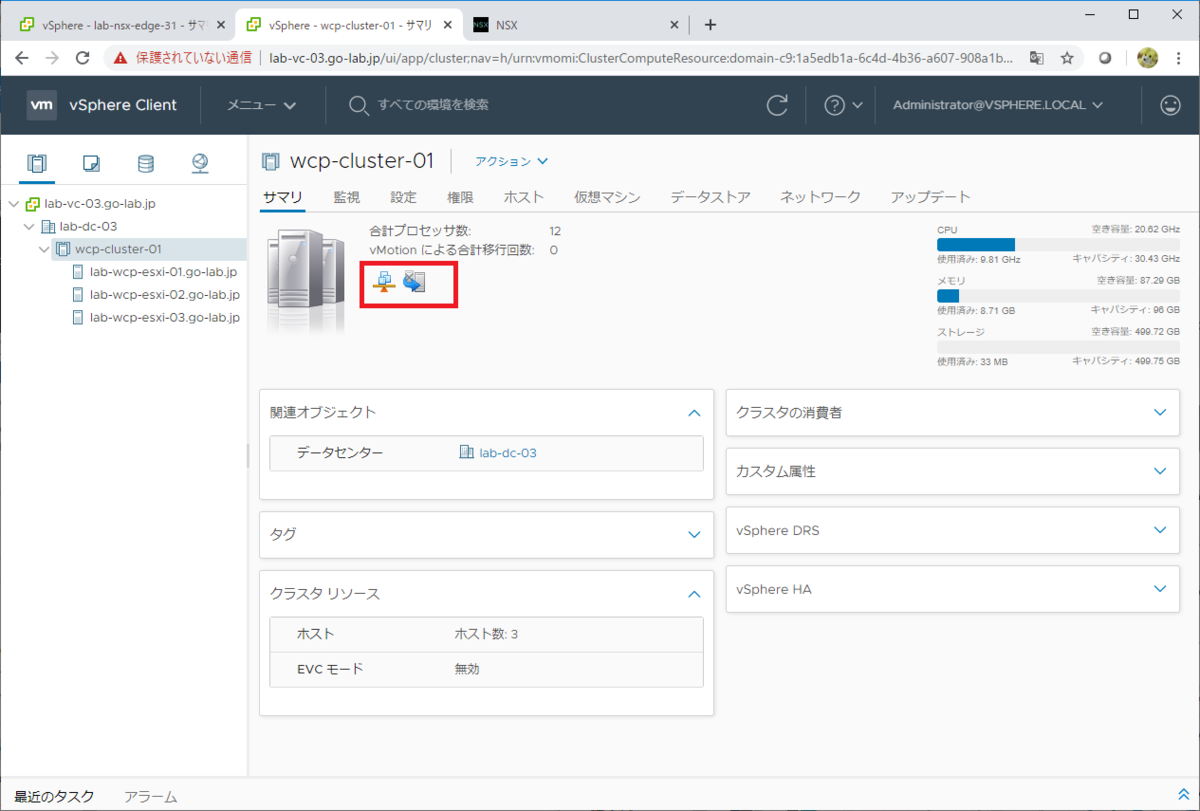
Task: Switch to the 設定 tab
Action: 404,197
